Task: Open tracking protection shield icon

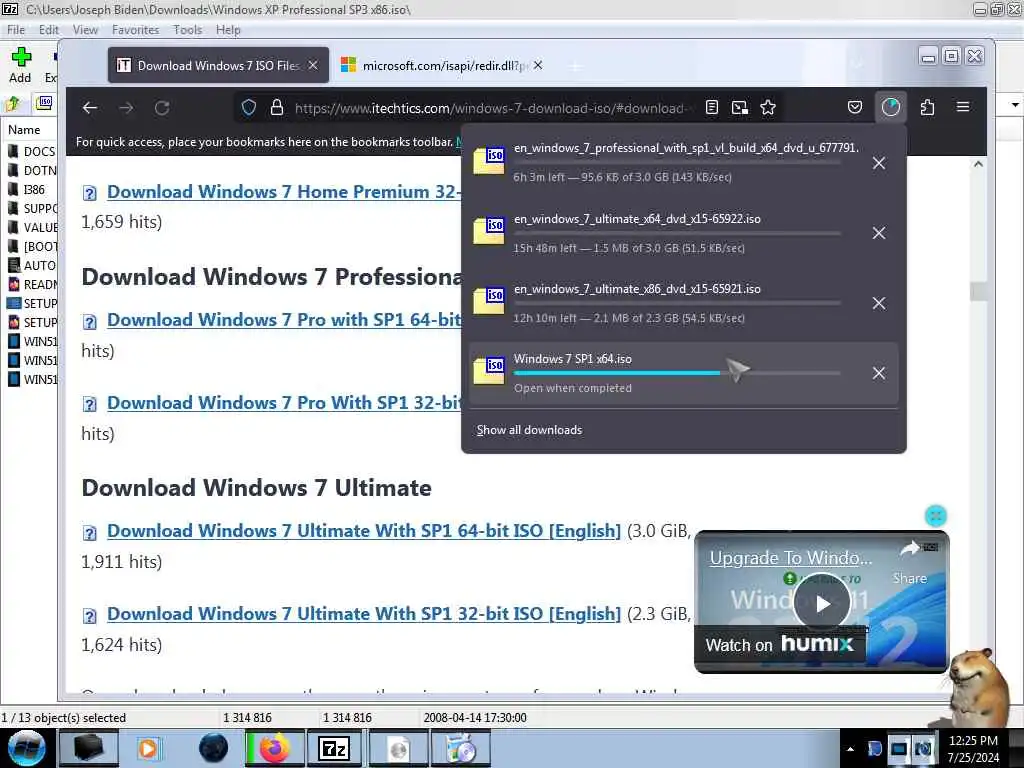Action: point(249,108)
